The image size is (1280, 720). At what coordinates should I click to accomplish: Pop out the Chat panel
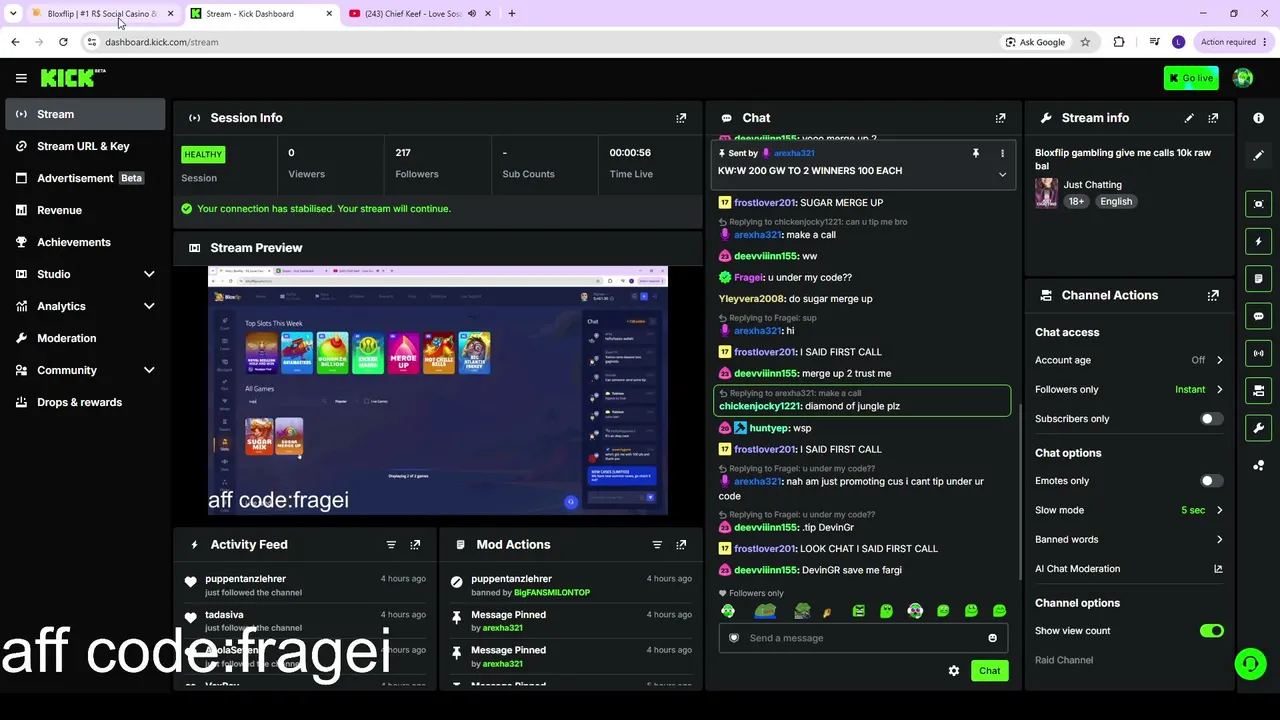click(x=1000, y=118)
